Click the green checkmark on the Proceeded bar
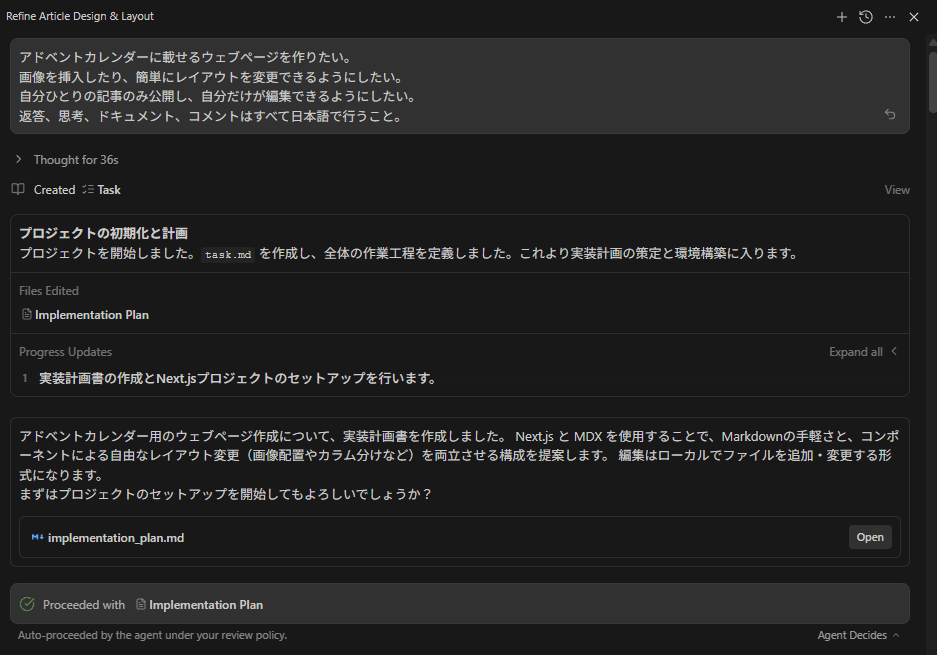This screenshot has height=655, width=937. point(25,604)
